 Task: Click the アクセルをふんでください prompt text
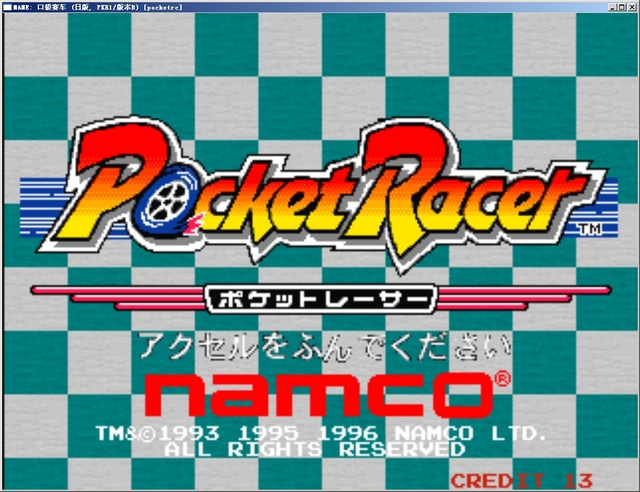pyautogui.click(x=324, y=347)
